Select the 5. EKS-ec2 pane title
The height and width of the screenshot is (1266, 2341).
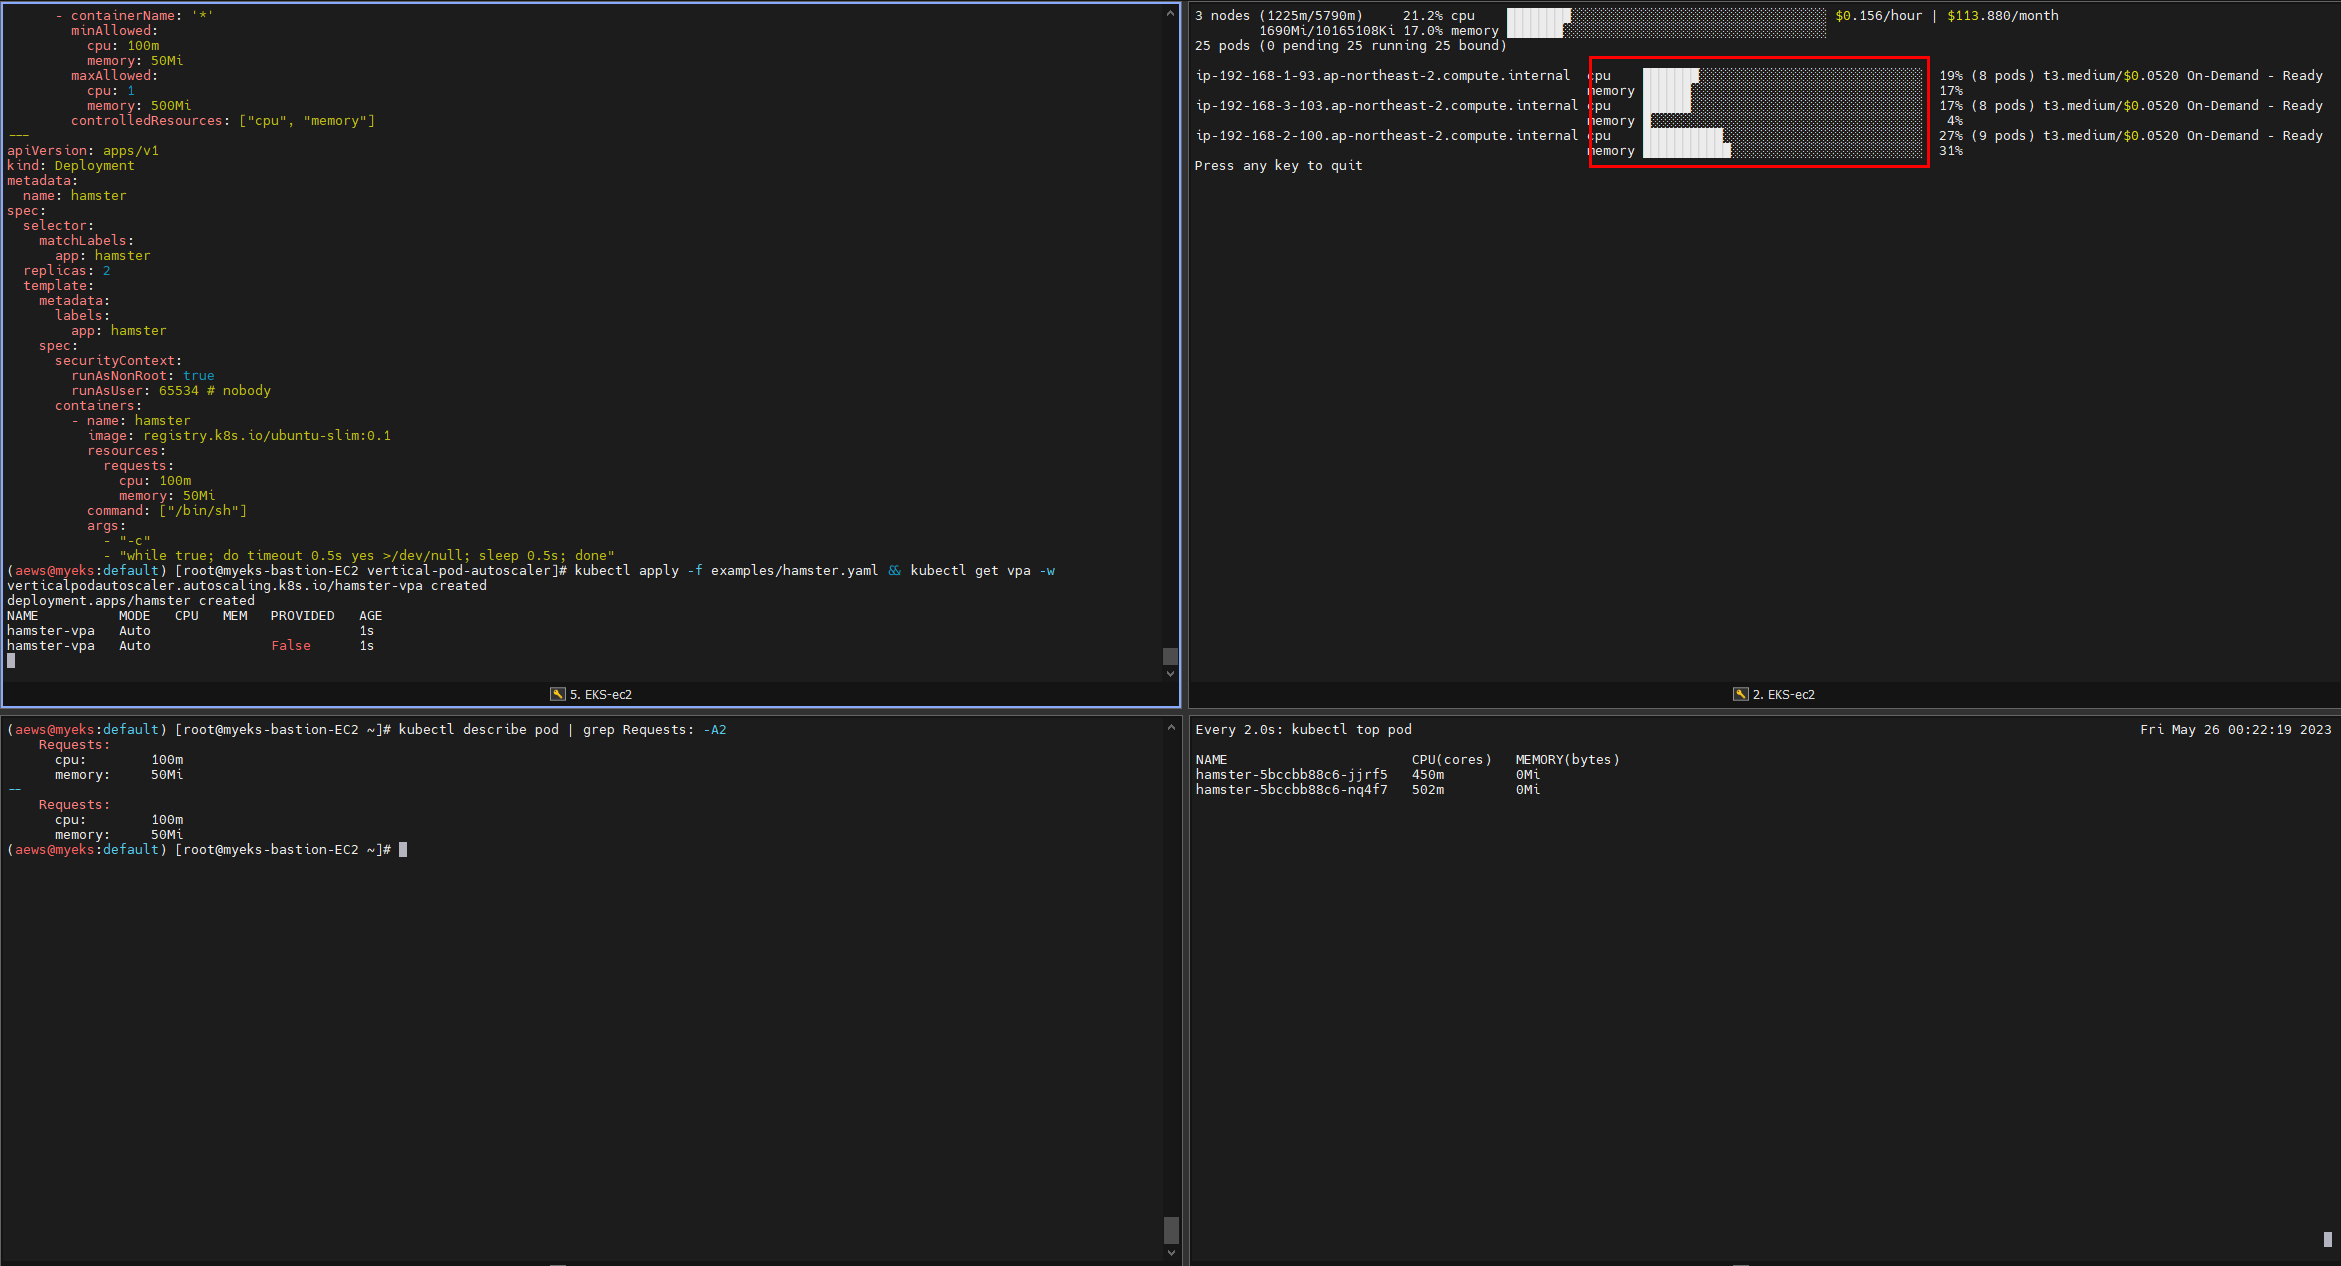601,694
